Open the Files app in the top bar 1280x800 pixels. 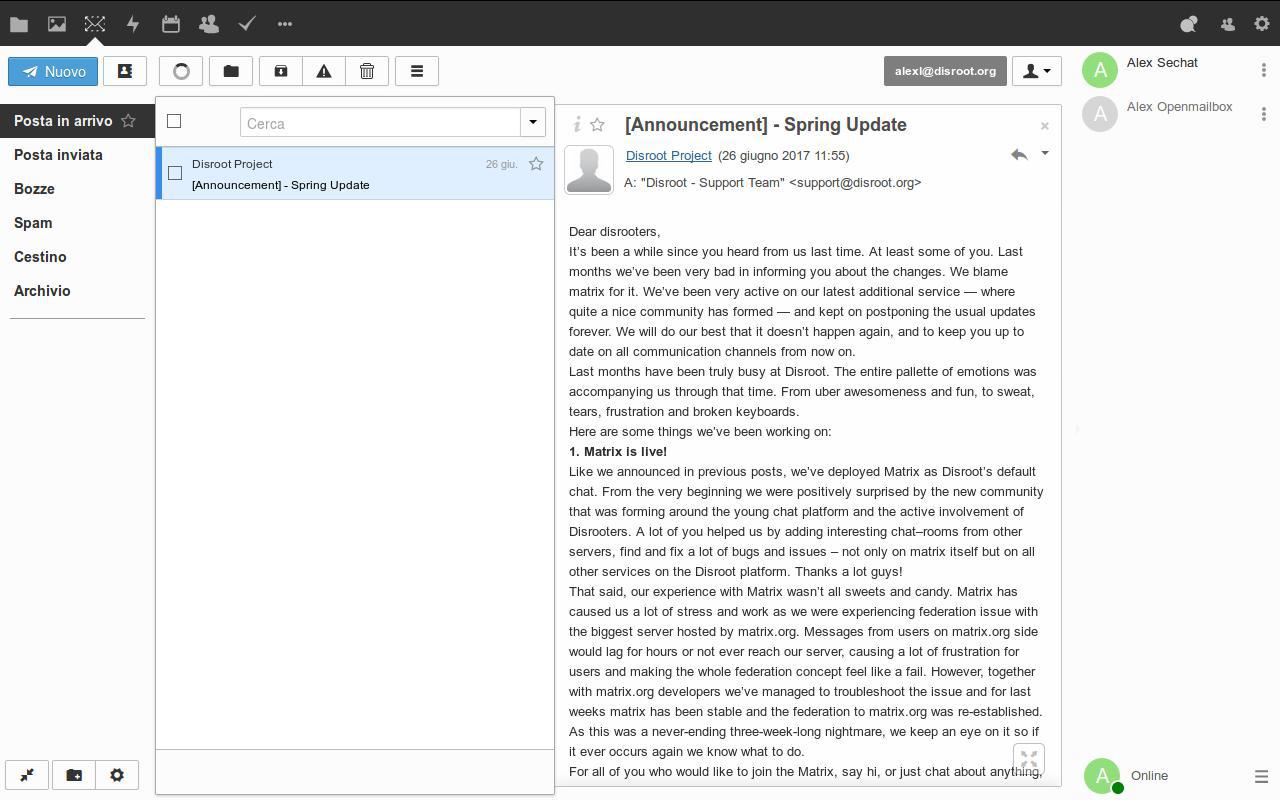(x=19, y=23)
